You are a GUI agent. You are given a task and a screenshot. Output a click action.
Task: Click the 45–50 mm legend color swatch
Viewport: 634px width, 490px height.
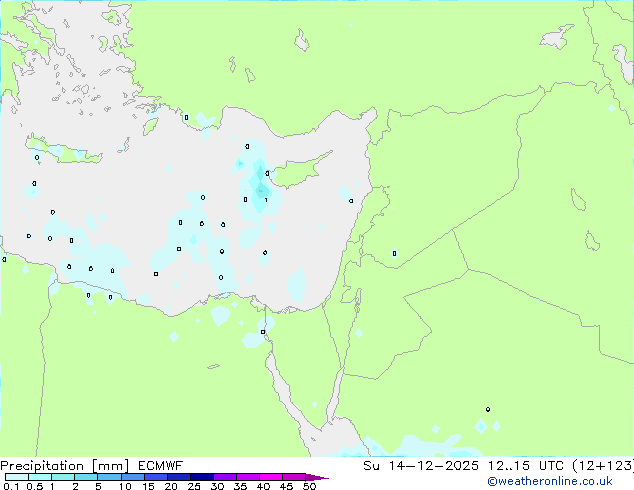pyautogui.click(x=294, y=477)
